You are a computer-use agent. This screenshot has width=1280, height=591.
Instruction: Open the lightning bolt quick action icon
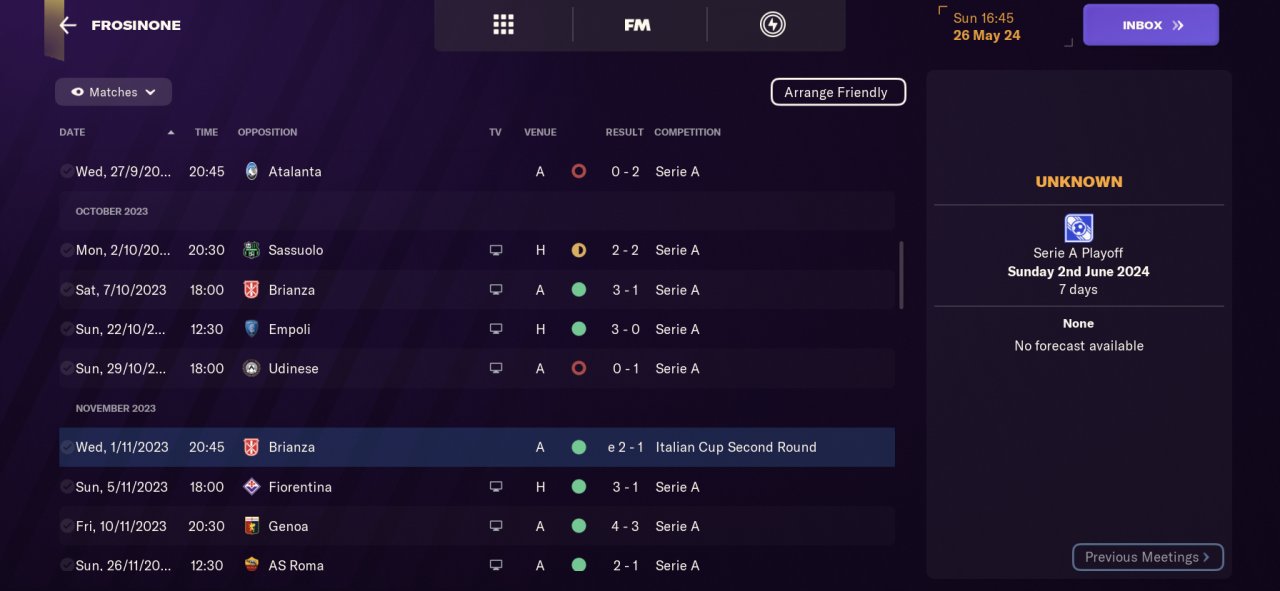coord(772,25)
